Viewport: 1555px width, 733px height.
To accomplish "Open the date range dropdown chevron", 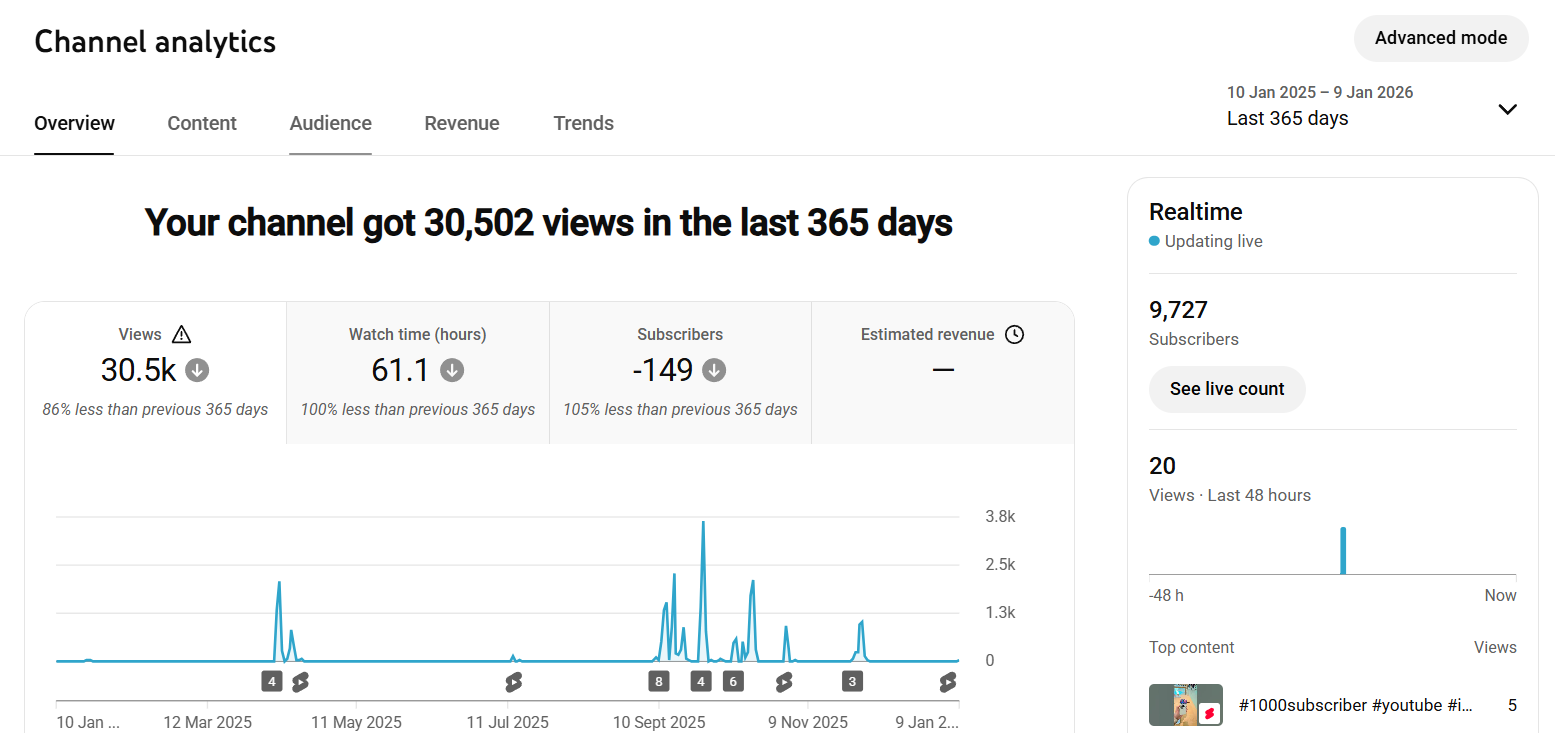I will 1507,109.
